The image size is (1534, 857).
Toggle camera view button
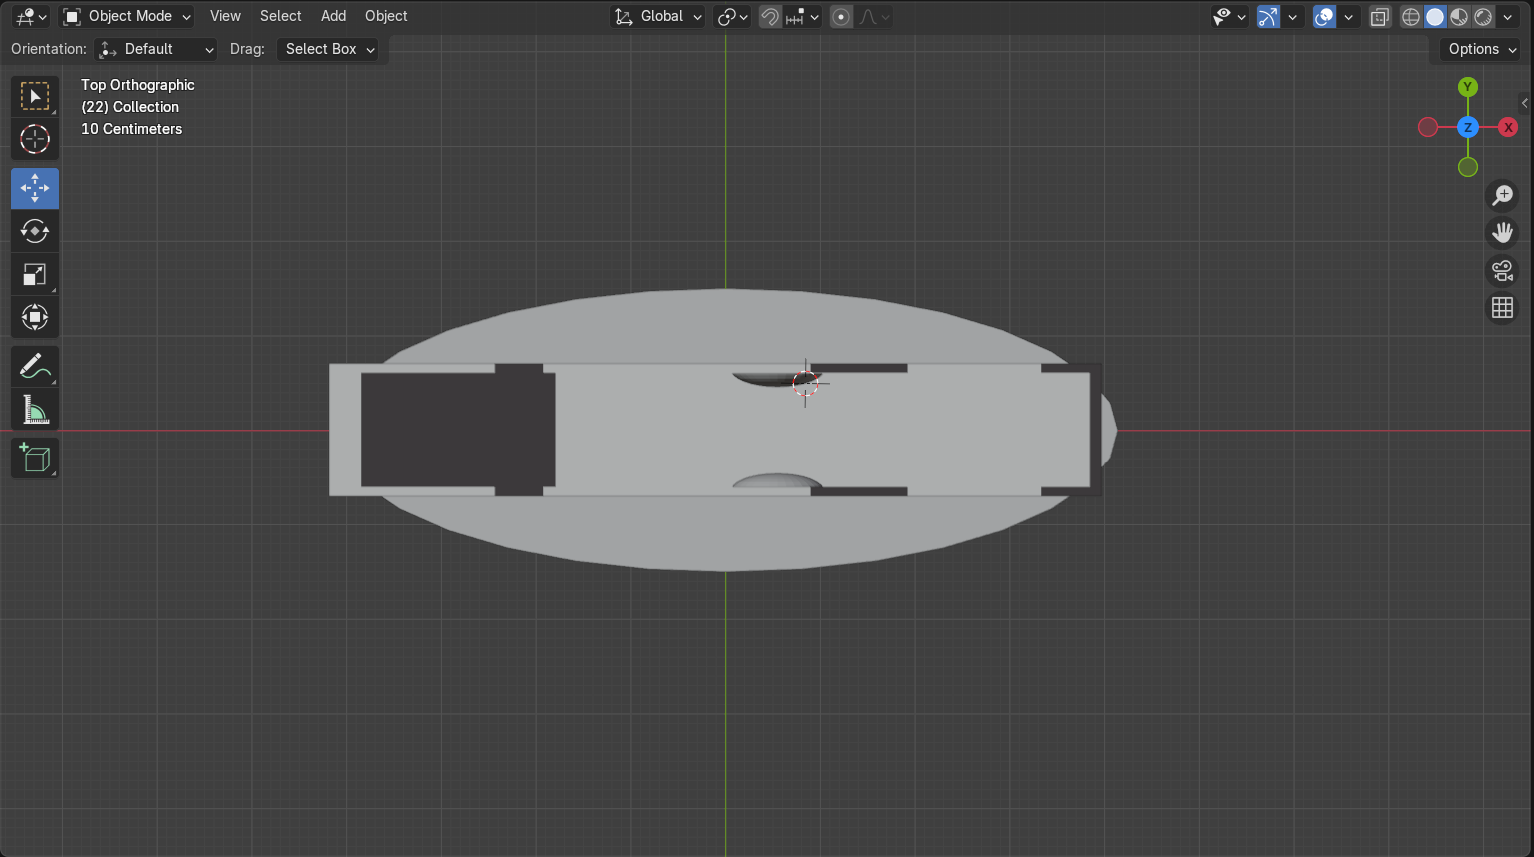pyautogui.click(x=1502, y=270)
